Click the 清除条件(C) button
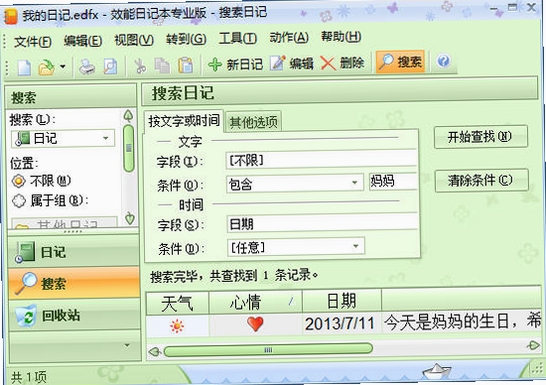Image resolution: width=546 pixels, height=385 pixels. [481, 180]
